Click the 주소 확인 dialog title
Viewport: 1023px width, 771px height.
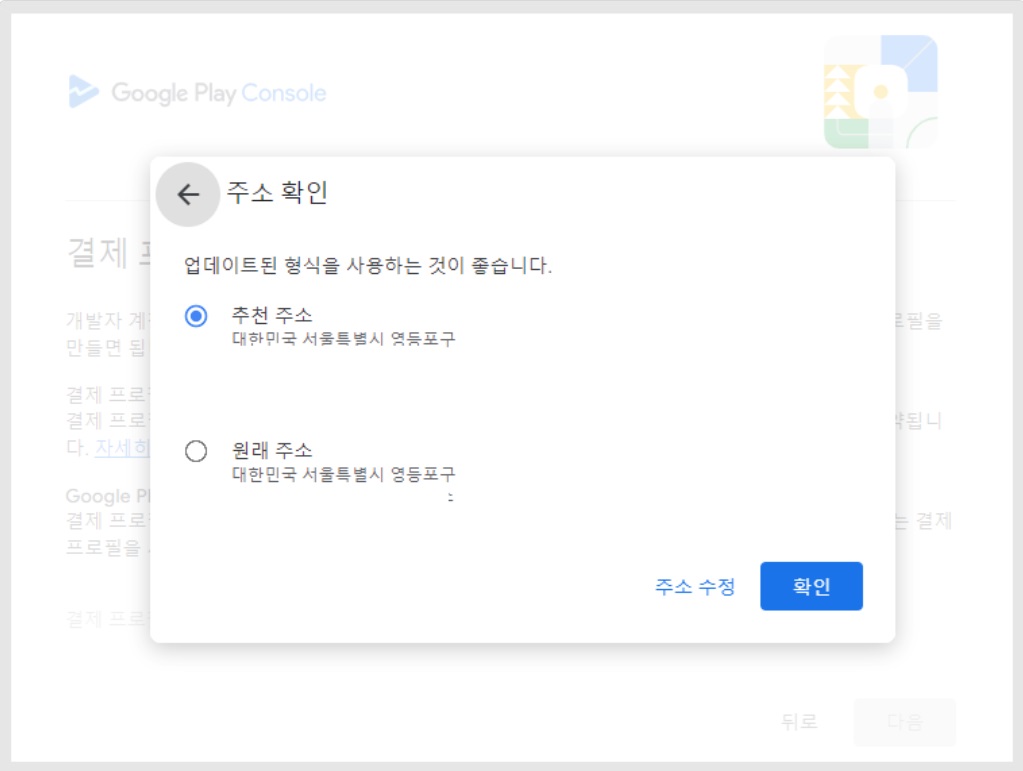point(277,192)
